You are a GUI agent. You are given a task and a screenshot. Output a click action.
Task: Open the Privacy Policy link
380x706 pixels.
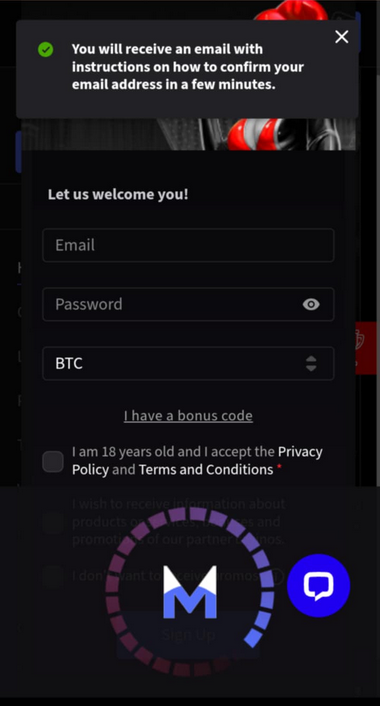click(197, 461)
